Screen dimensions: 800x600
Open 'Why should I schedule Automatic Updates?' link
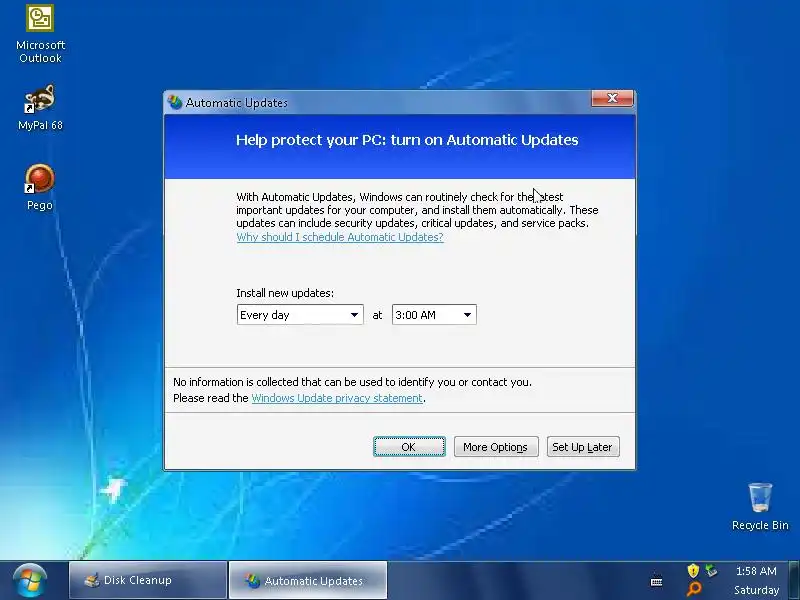(x=340, y=237)
